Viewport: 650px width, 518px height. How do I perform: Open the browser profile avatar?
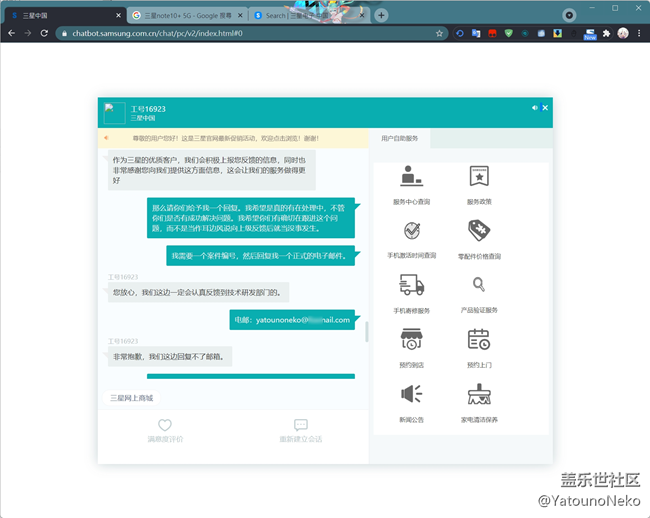point(623,33)
